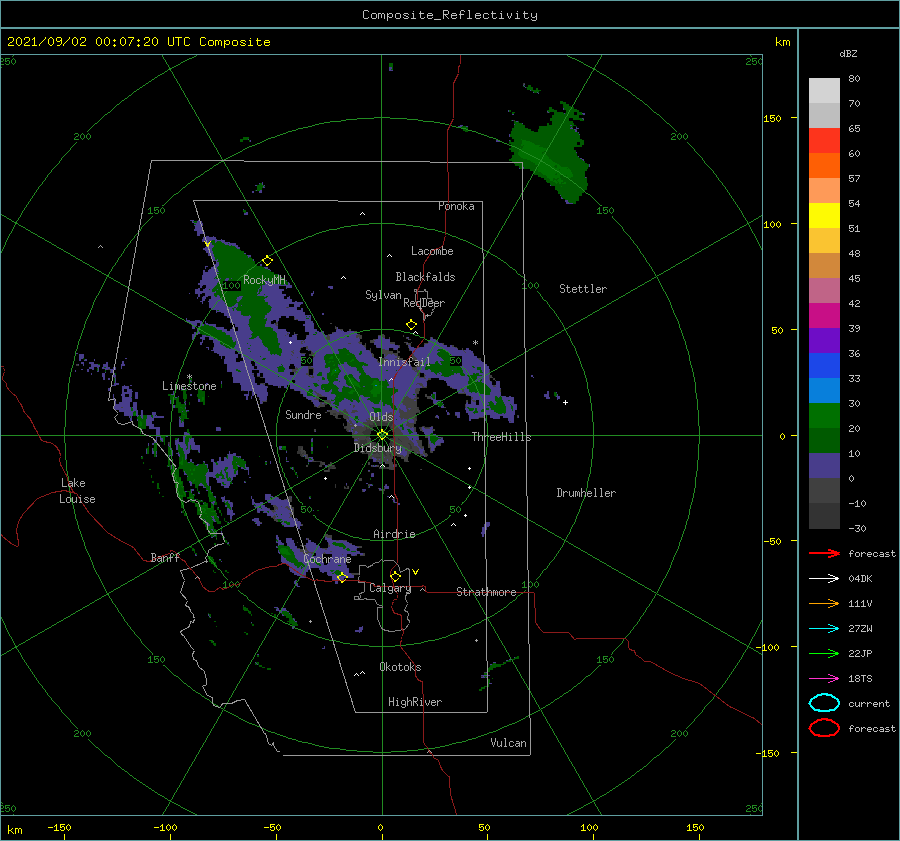Click the Olds town label
The width and height of the screenshot is (900, 841).
click(381, 417)
